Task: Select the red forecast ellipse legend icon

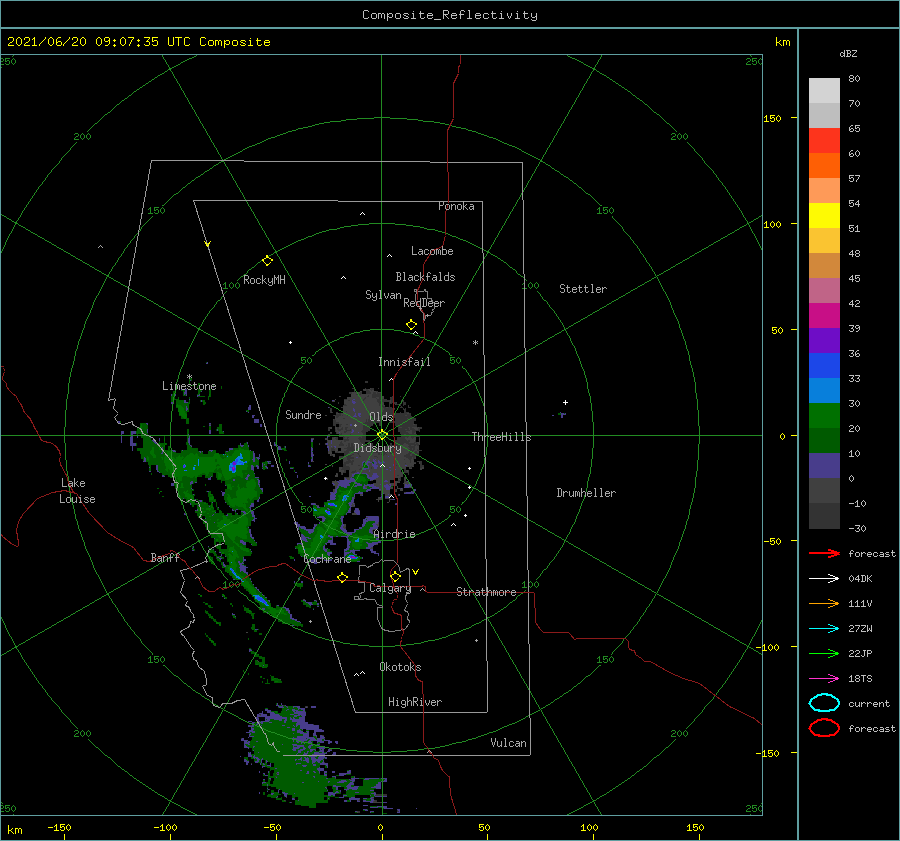Action: click(824, 728)
